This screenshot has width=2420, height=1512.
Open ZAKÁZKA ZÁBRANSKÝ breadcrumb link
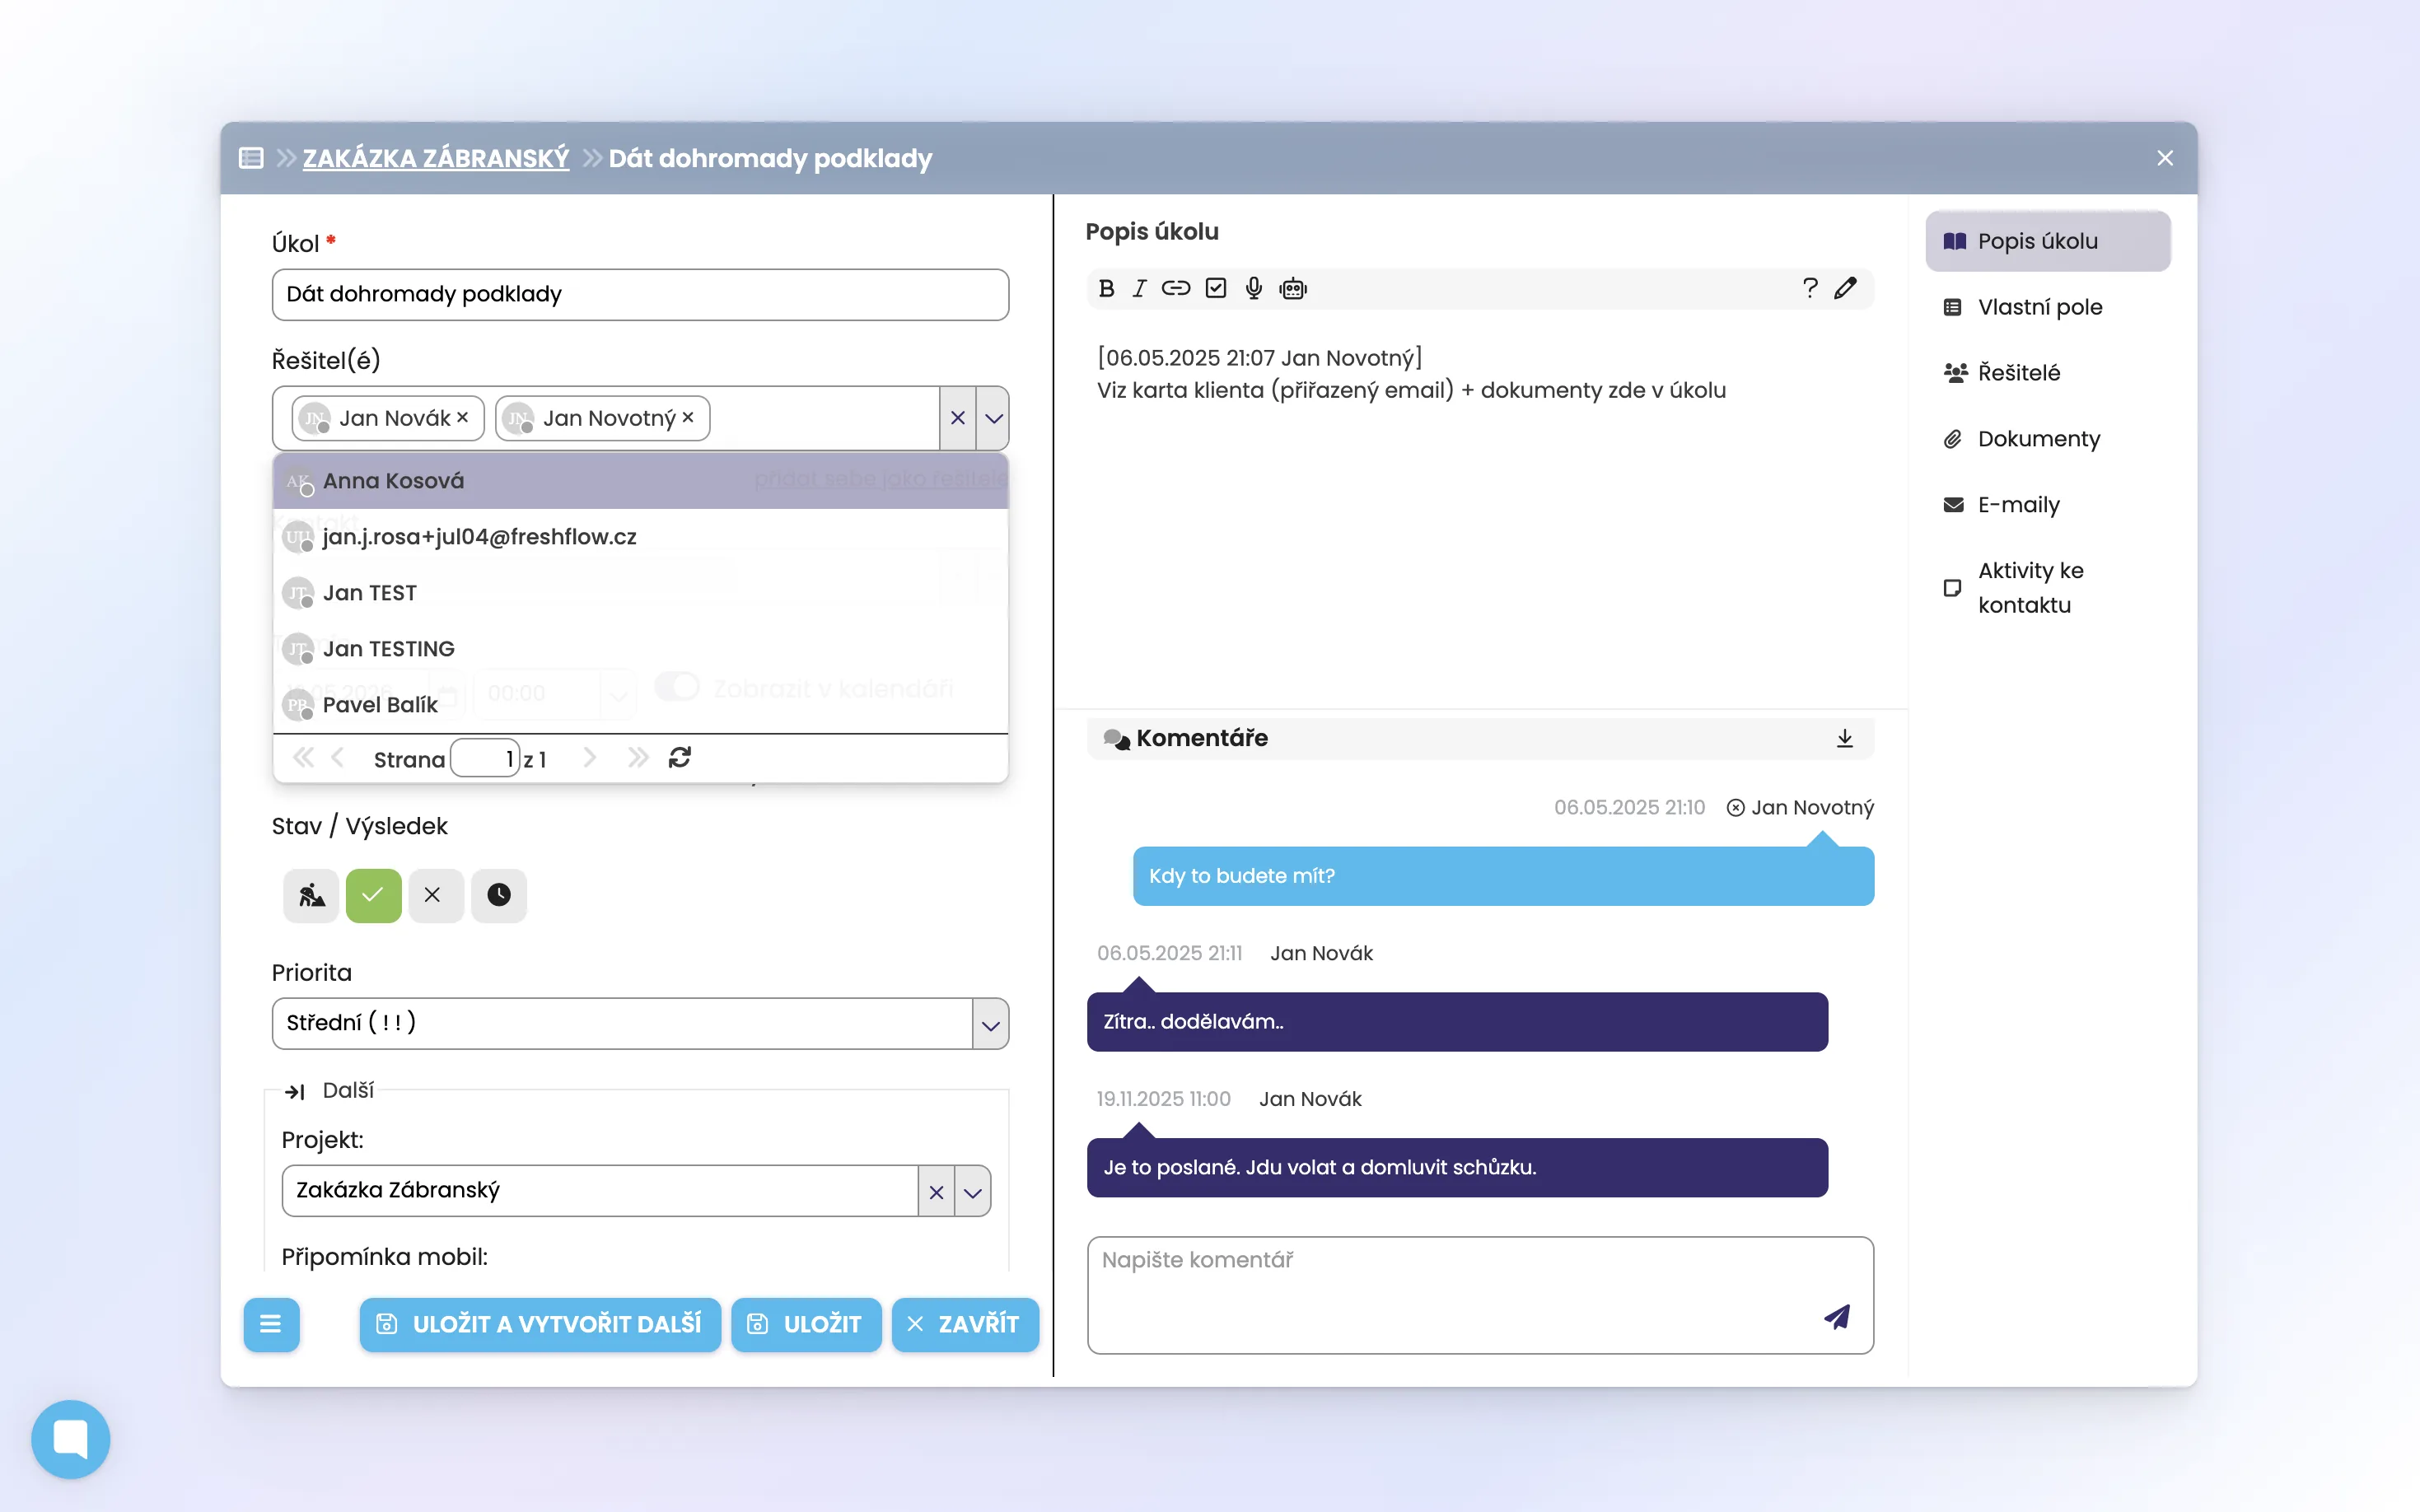436,158
